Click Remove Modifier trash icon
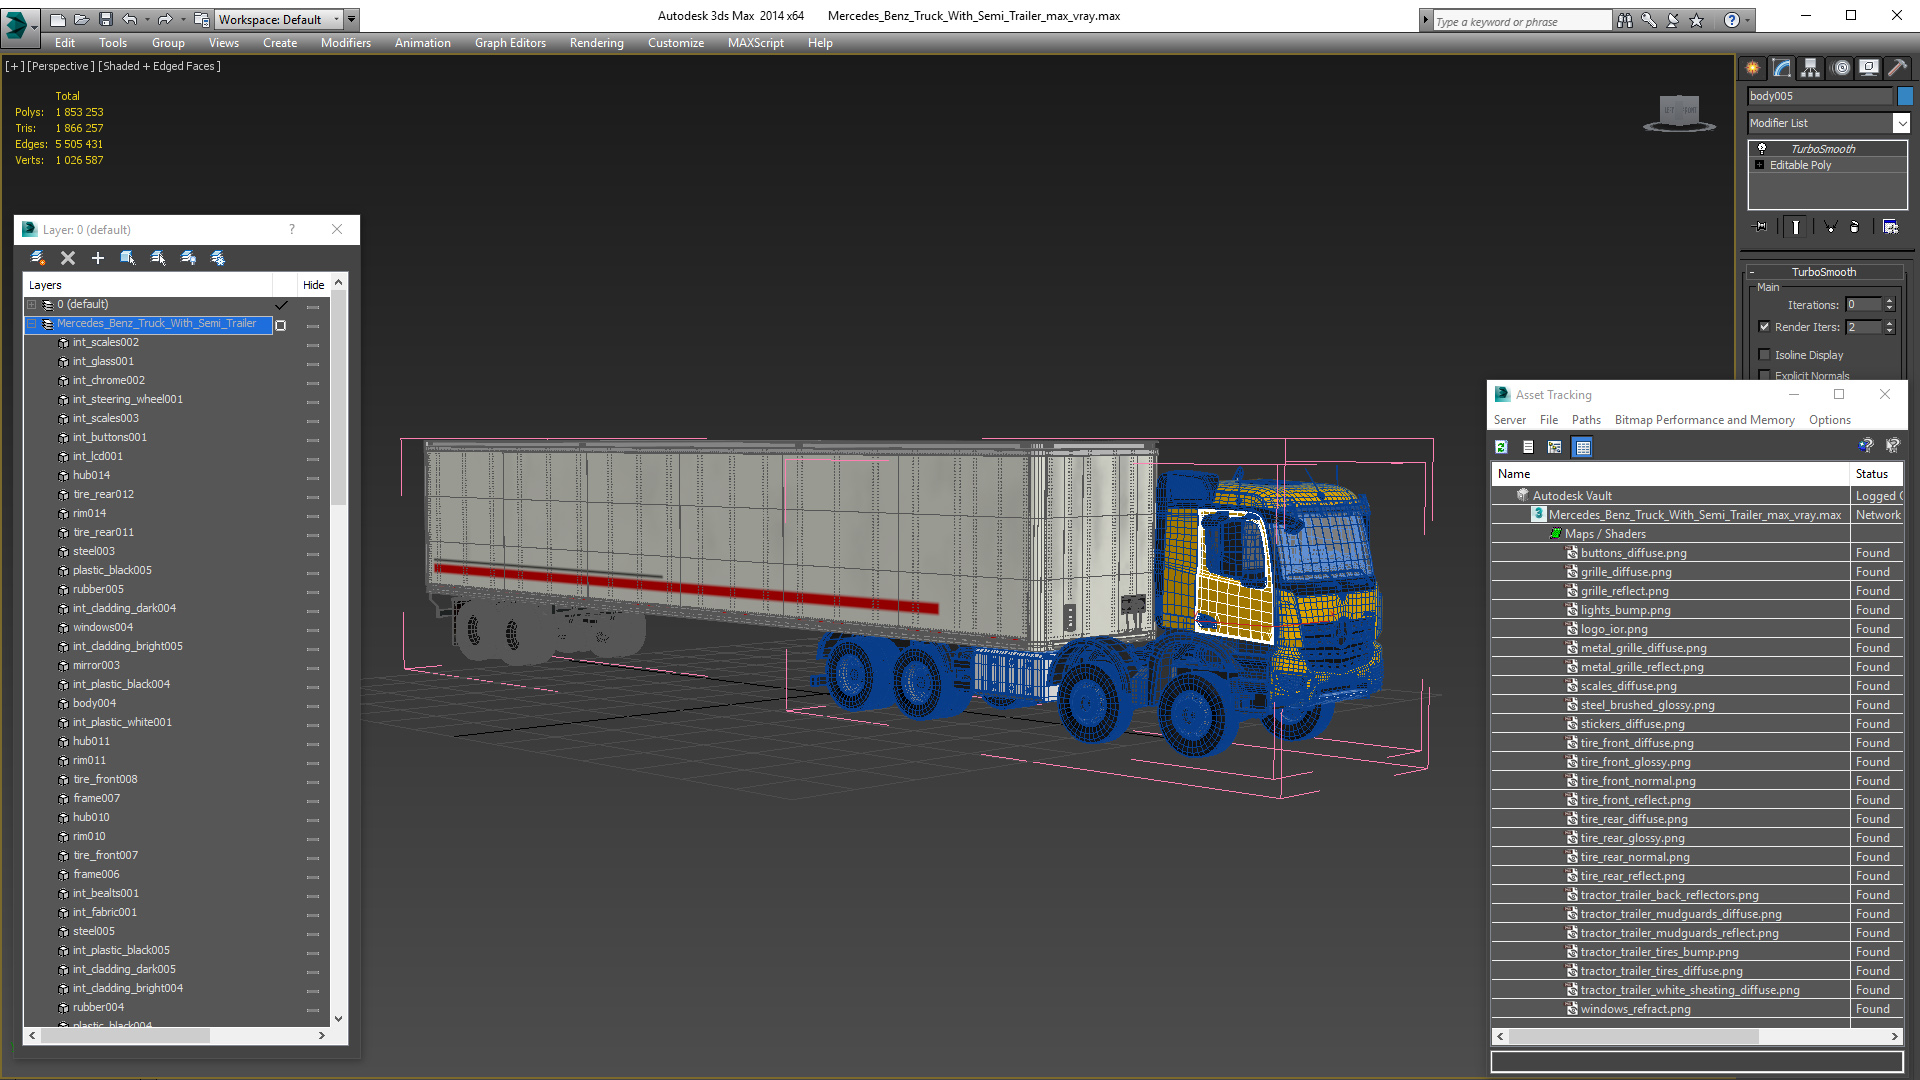Image resolution: width=1920 pixels, height=1080 pixels. (x=1854, y=227)
